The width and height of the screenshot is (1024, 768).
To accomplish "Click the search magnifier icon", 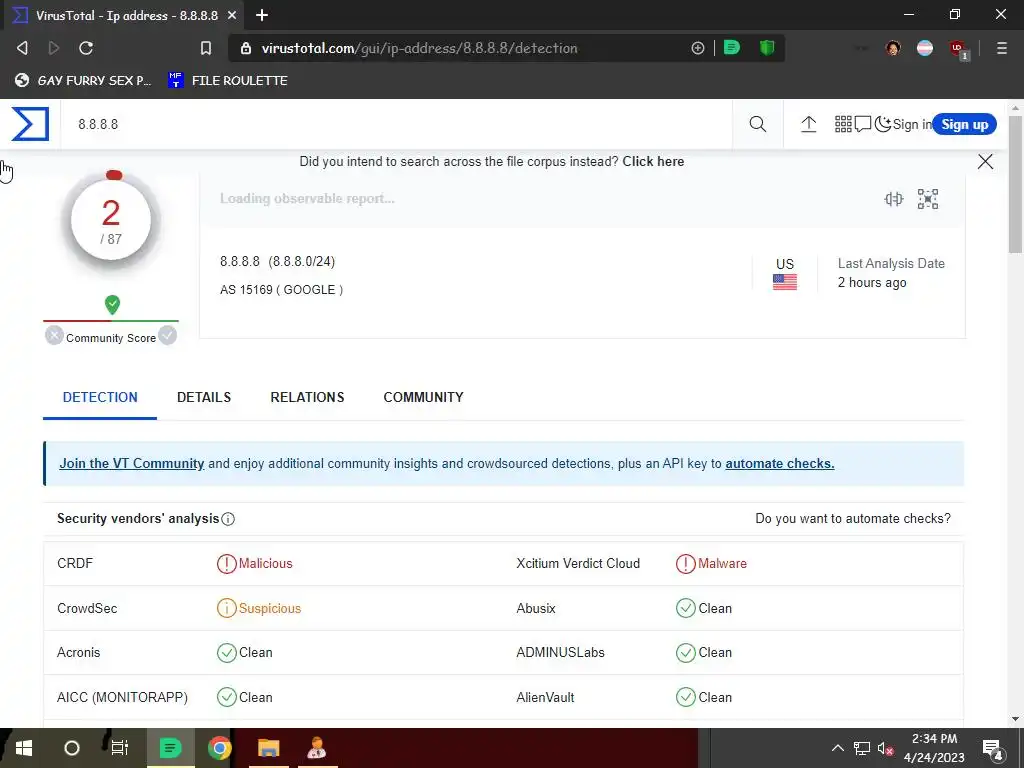I will 758,124.
